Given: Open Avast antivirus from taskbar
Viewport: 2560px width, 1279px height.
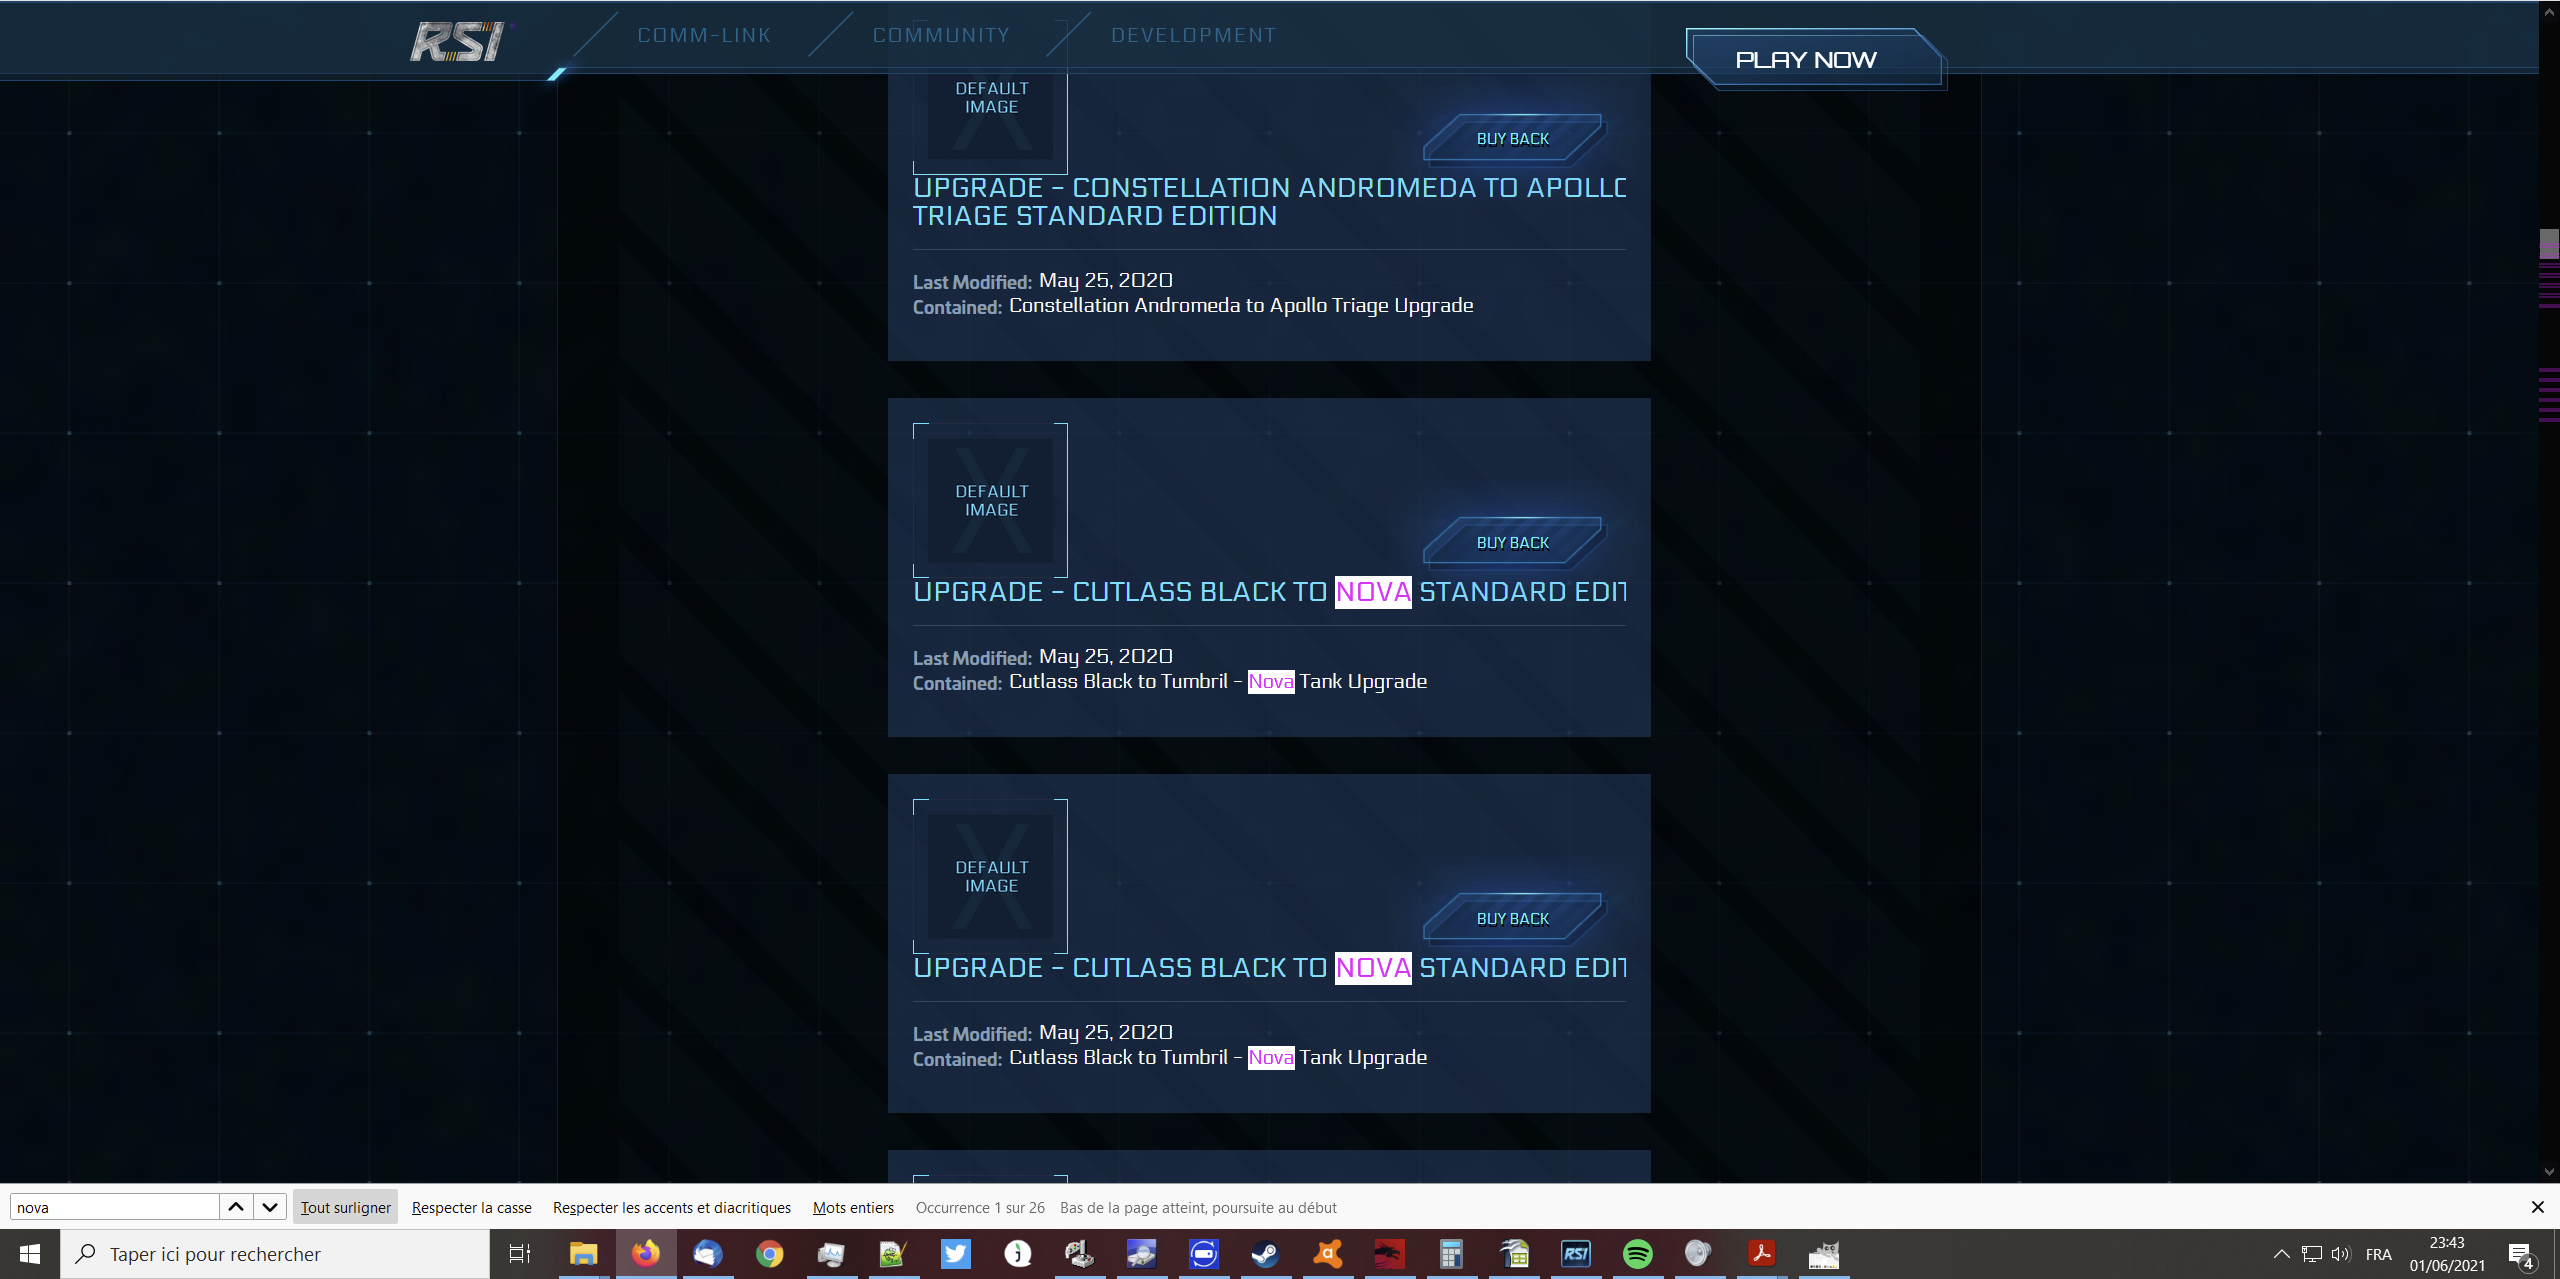Looking at the screenshot, I should pyautogui.click(x=1327, y=1253).
